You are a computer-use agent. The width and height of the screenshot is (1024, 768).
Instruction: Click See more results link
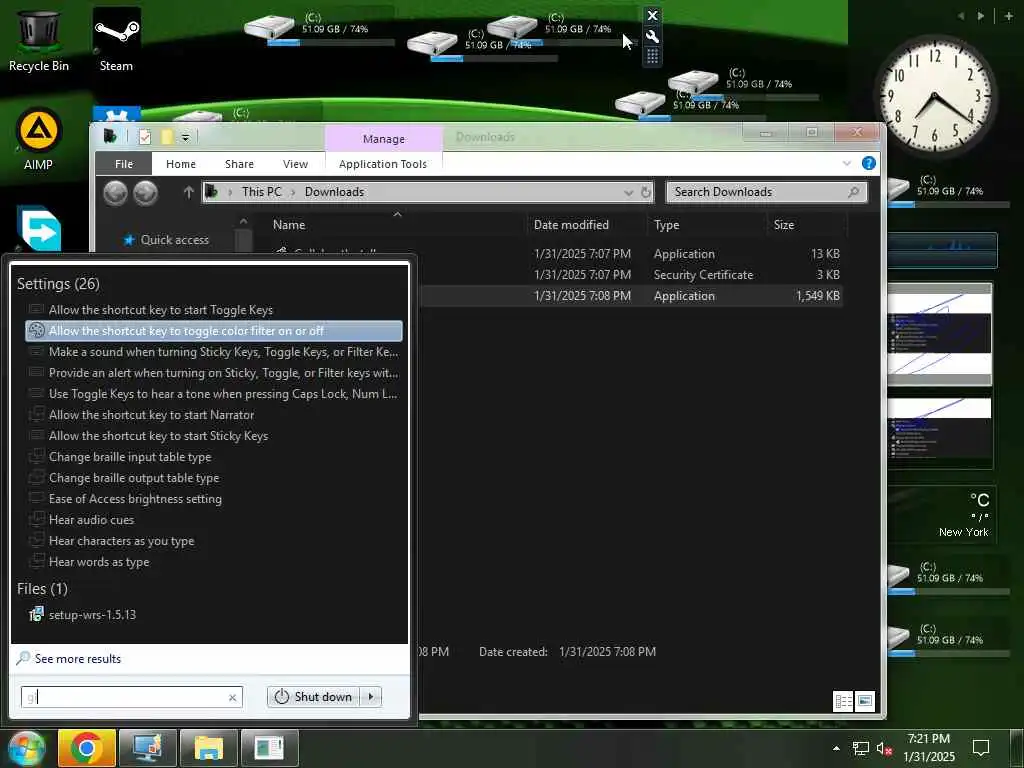coord(78,658)
